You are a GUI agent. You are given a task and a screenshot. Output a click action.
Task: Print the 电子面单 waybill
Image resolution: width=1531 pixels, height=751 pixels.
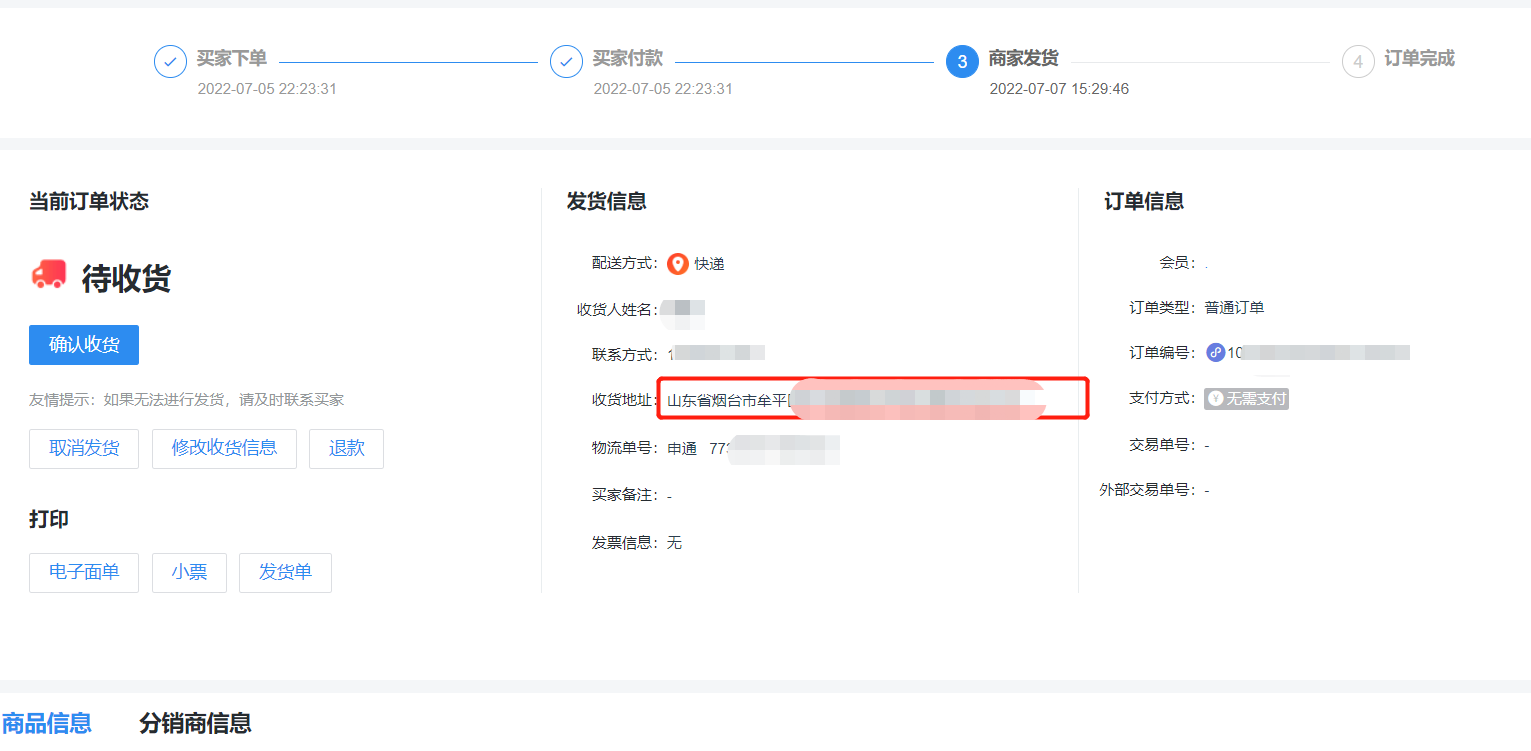[84, 573]
